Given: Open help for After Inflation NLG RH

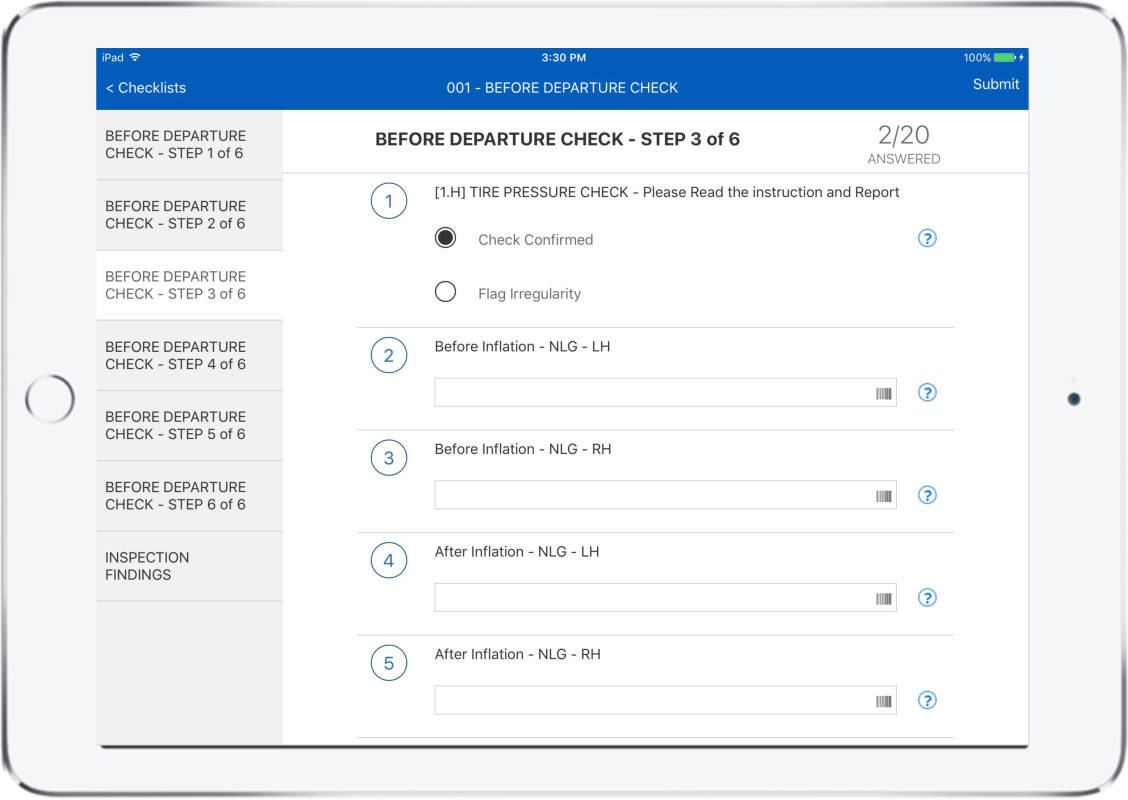Looking at the screenshot, I should [927, 700].
